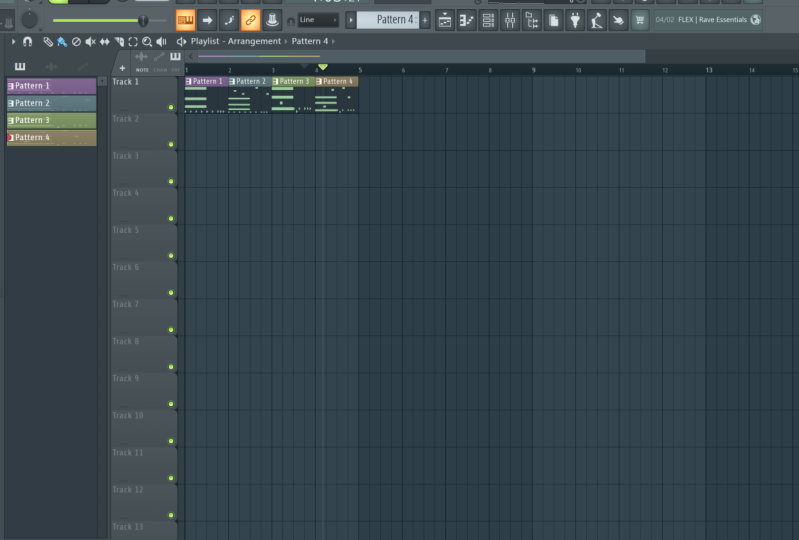This screenshot has width=799, height=540.
Task: Select the dashed-square Select tool
Action: point(133,42)
